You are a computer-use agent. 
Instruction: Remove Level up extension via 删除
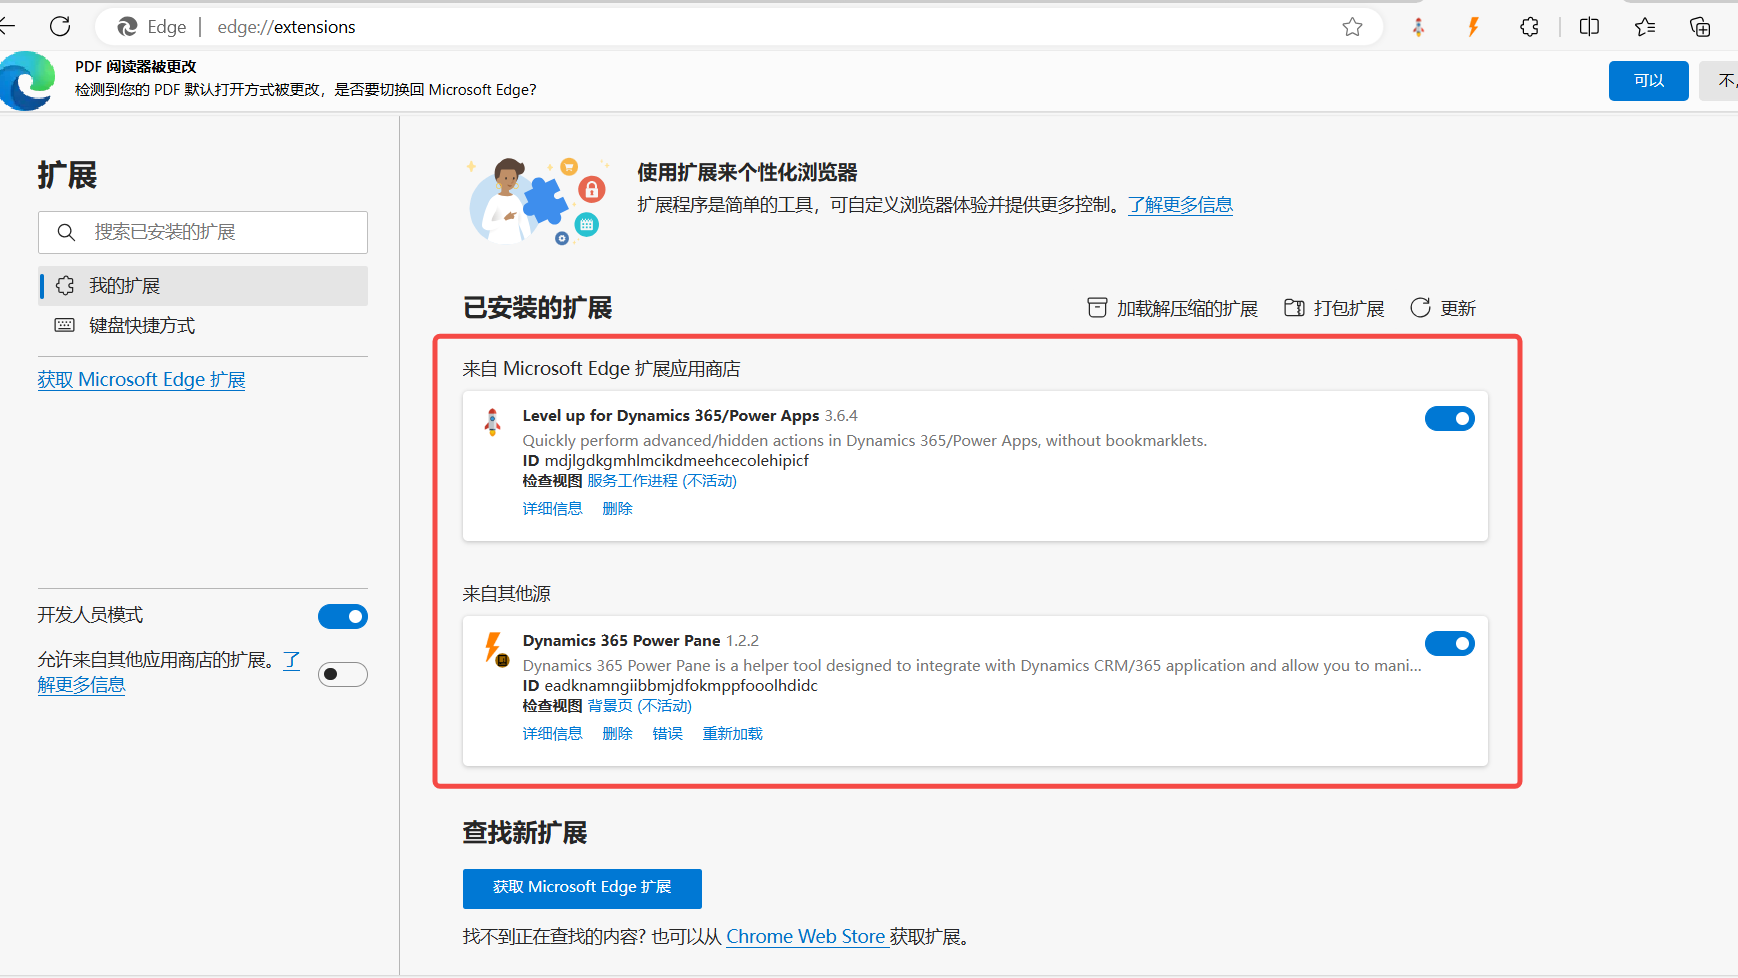tap(617, 509)
